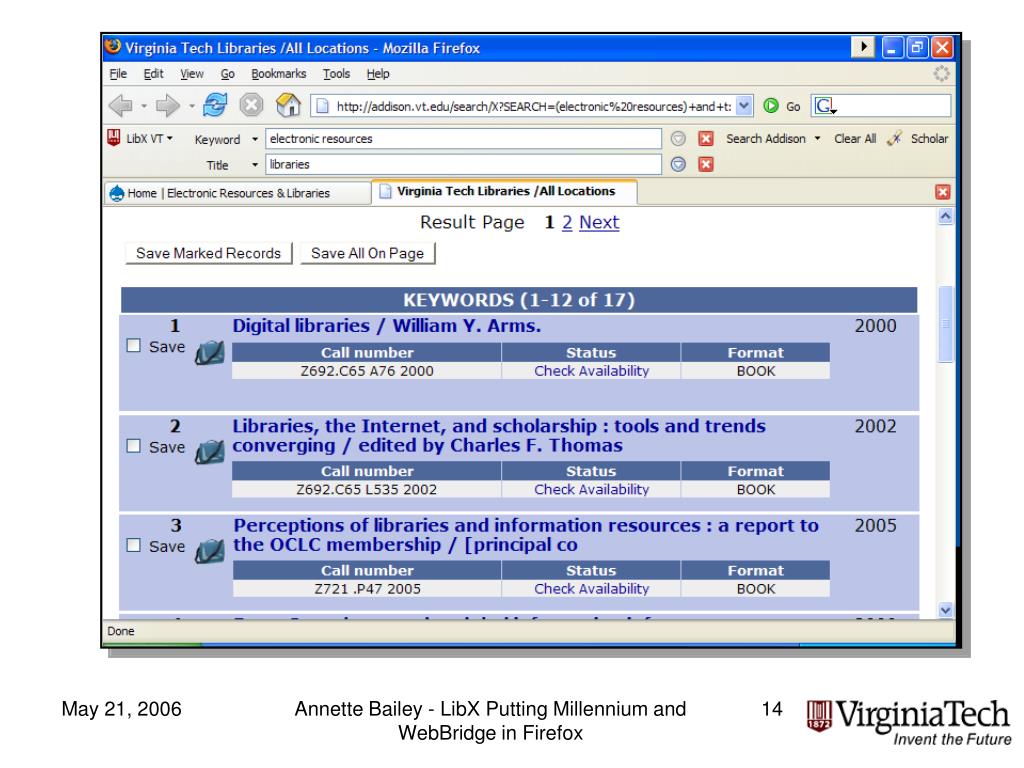Click the Firefox logo in the title bar

[113, 47]
